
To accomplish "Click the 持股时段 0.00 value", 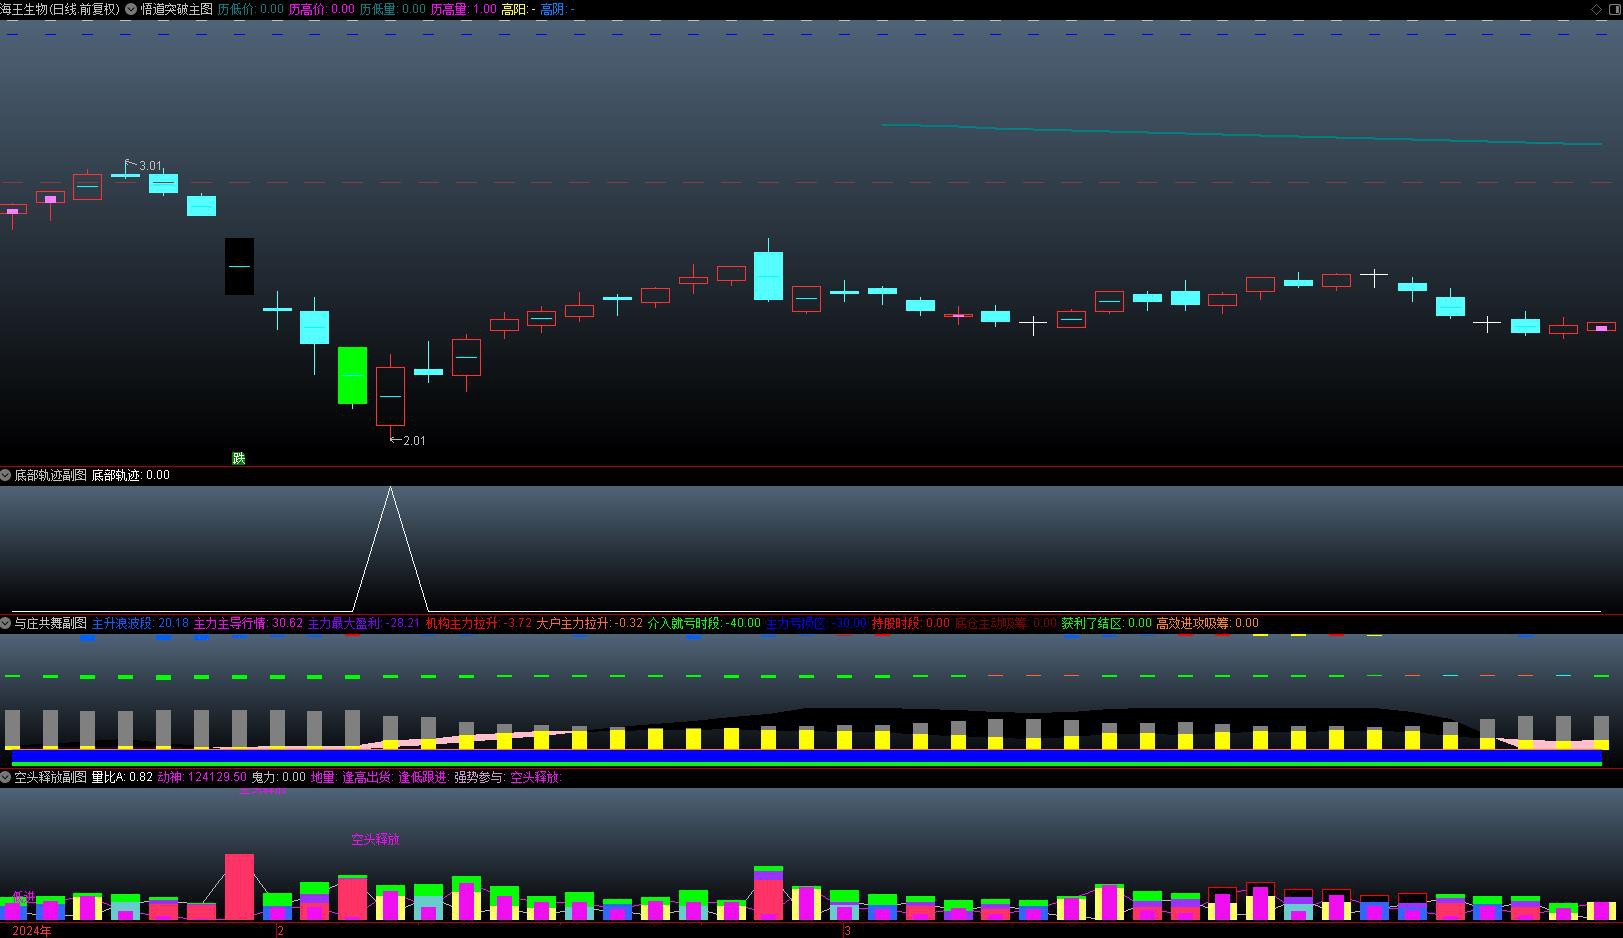I will coord(910,623).
